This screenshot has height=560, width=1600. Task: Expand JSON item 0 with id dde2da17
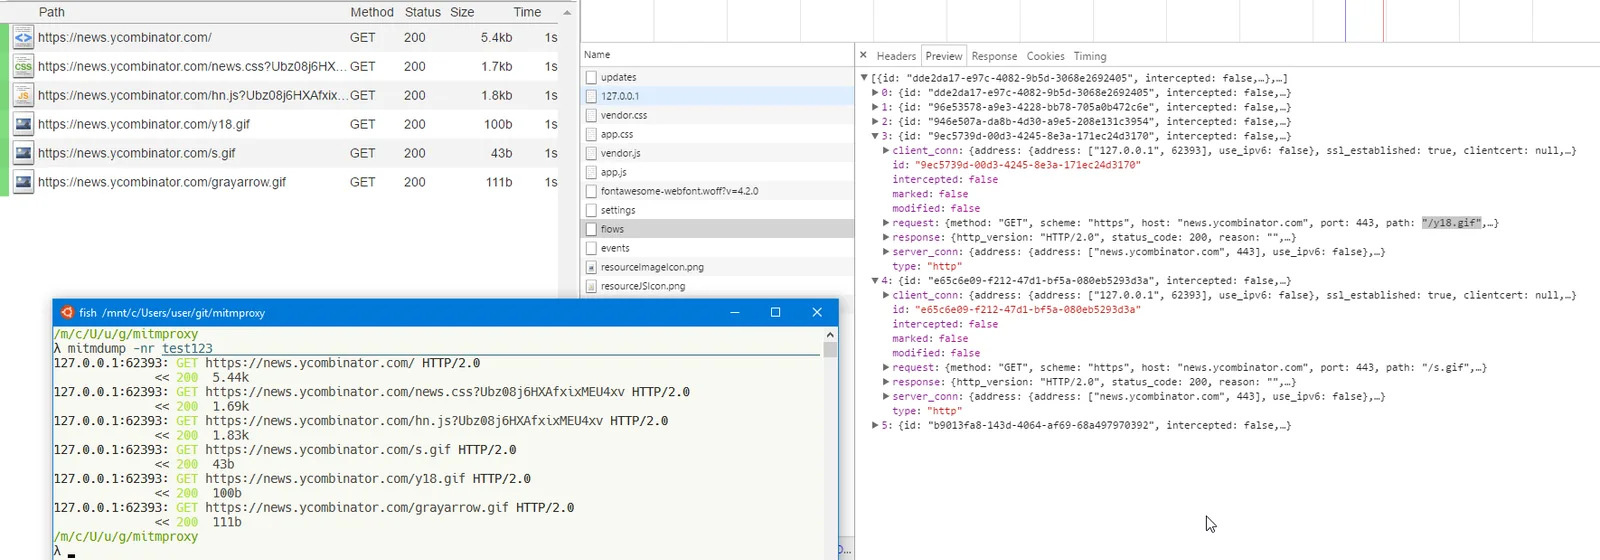click(x=875, y=92)
